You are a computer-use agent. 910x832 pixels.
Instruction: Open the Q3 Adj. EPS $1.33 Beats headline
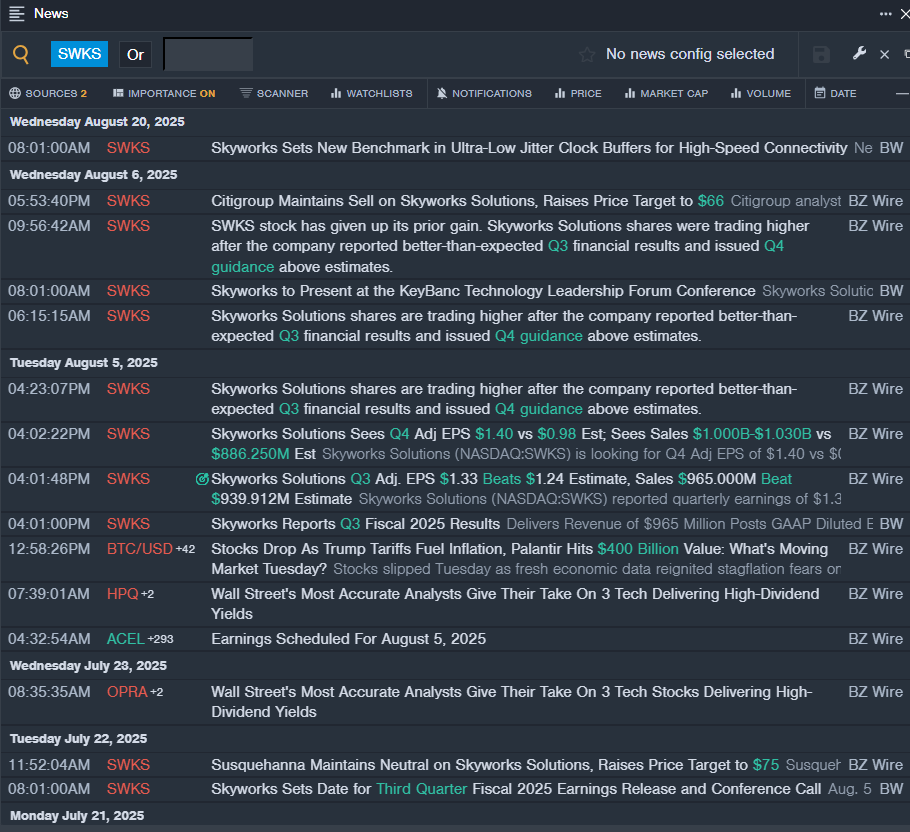coord(501,489)
